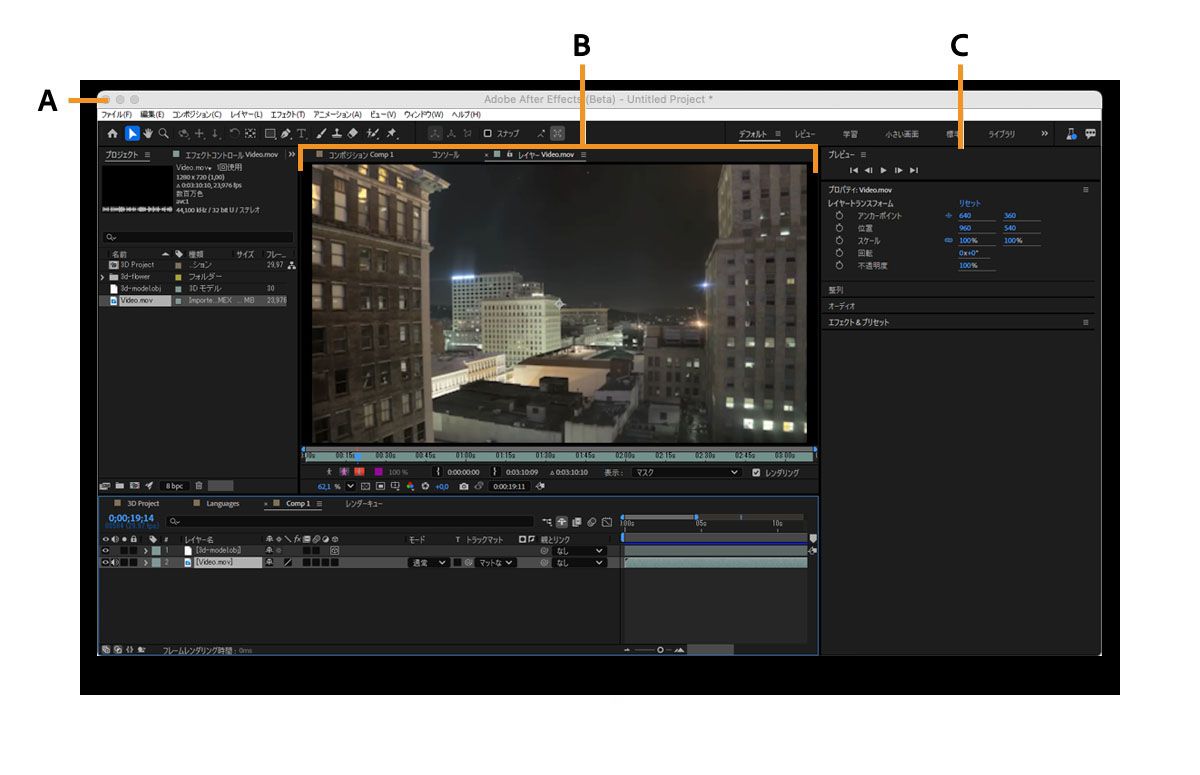Open the マットな track matte dropdown
The height and width of the screenshot is (775, 1200).
495,562
